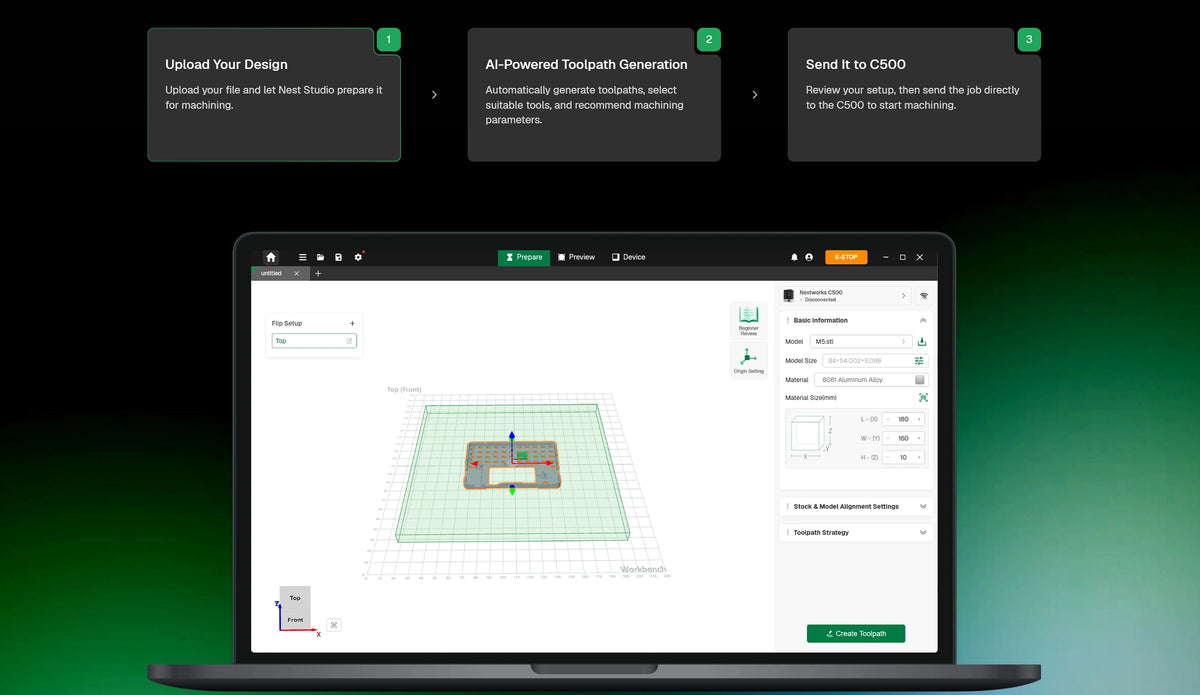This screenshot has height=695, width=1200.
Task: Open the Upload Your Design step card
Action: [274, 94]
